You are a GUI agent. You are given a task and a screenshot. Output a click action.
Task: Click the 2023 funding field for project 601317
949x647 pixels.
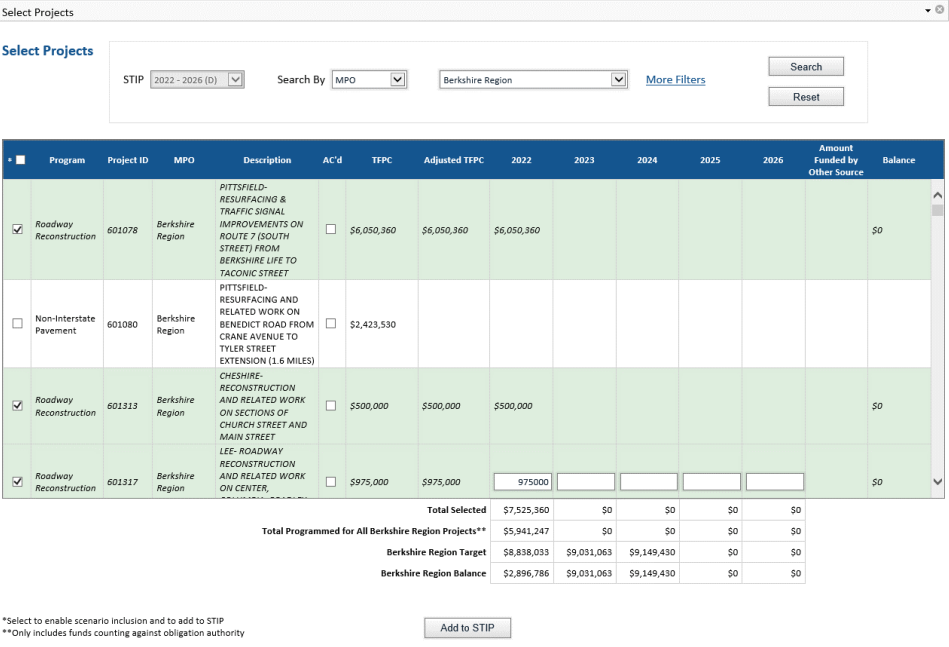[x=586, y=481]
